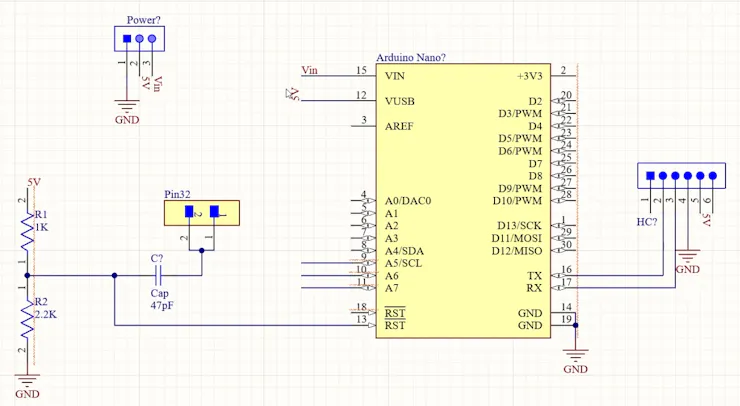Select the D7 pin label
740x406 pixels.
click(x=535, y=164)
